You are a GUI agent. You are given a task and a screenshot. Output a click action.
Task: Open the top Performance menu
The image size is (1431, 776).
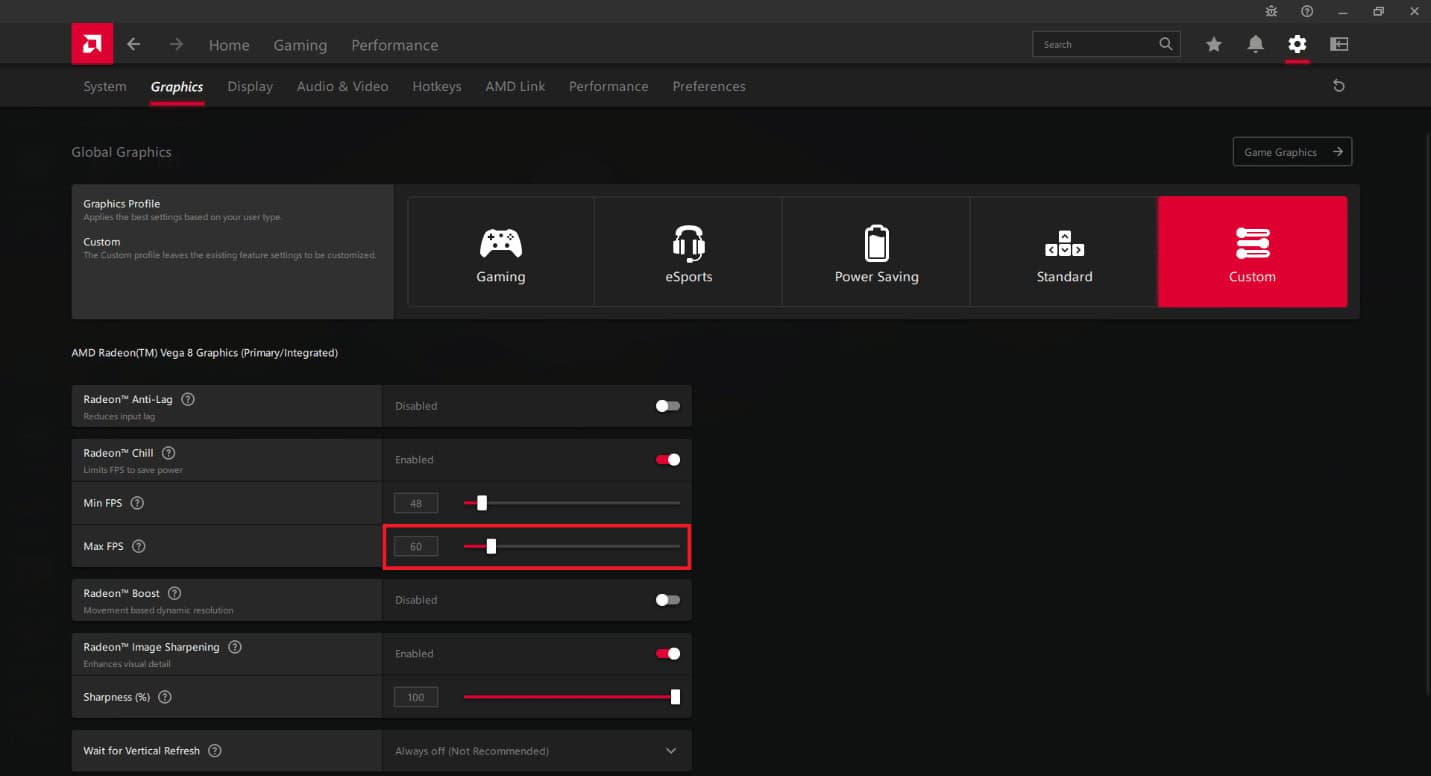(395, 45)
